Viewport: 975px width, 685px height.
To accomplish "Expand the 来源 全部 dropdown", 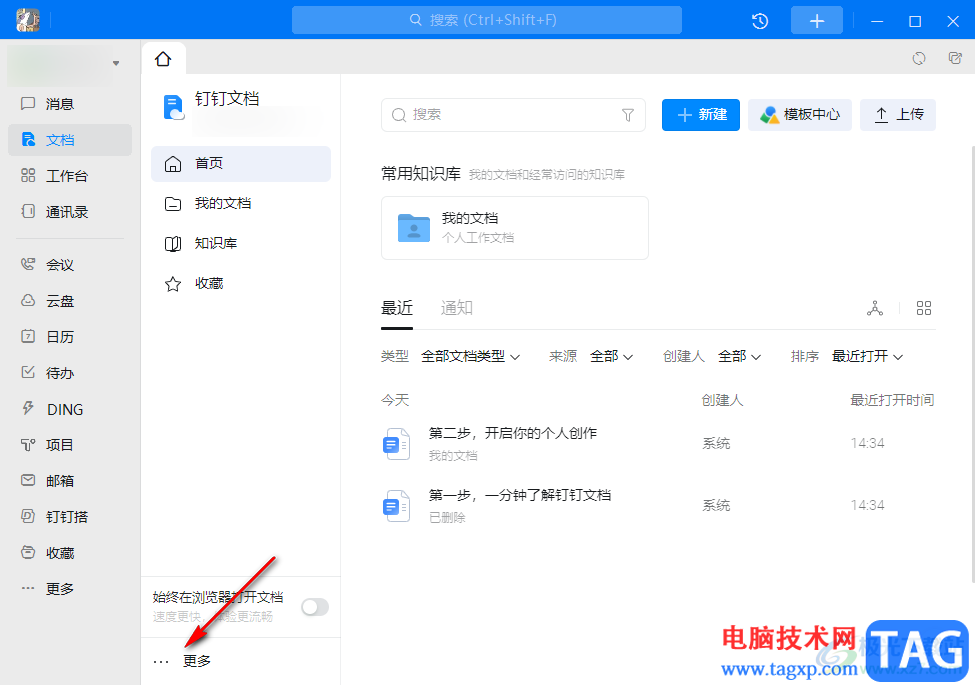I will pos(611,357).
